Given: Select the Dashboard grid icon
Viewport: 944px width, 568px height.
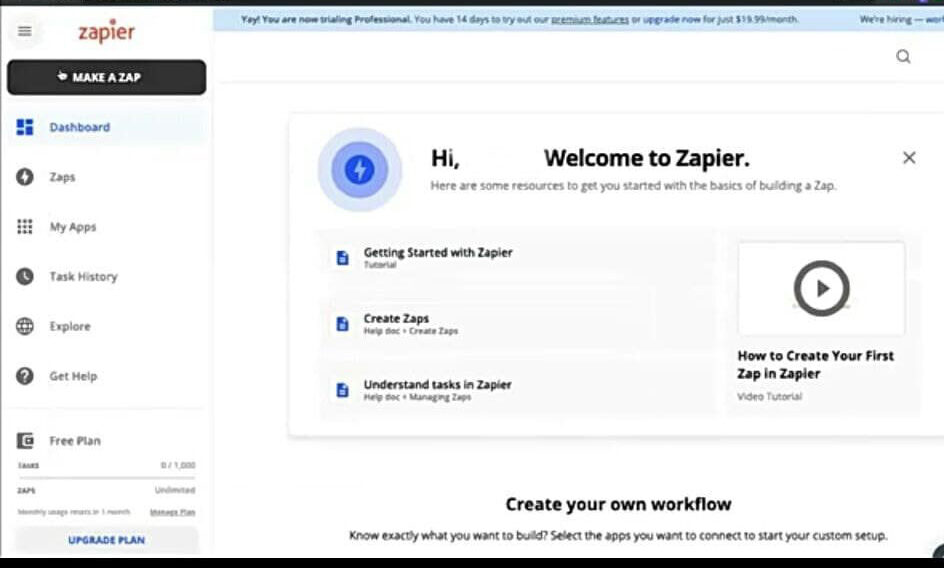Looking at the screenshot, I should tap(25, 127).
